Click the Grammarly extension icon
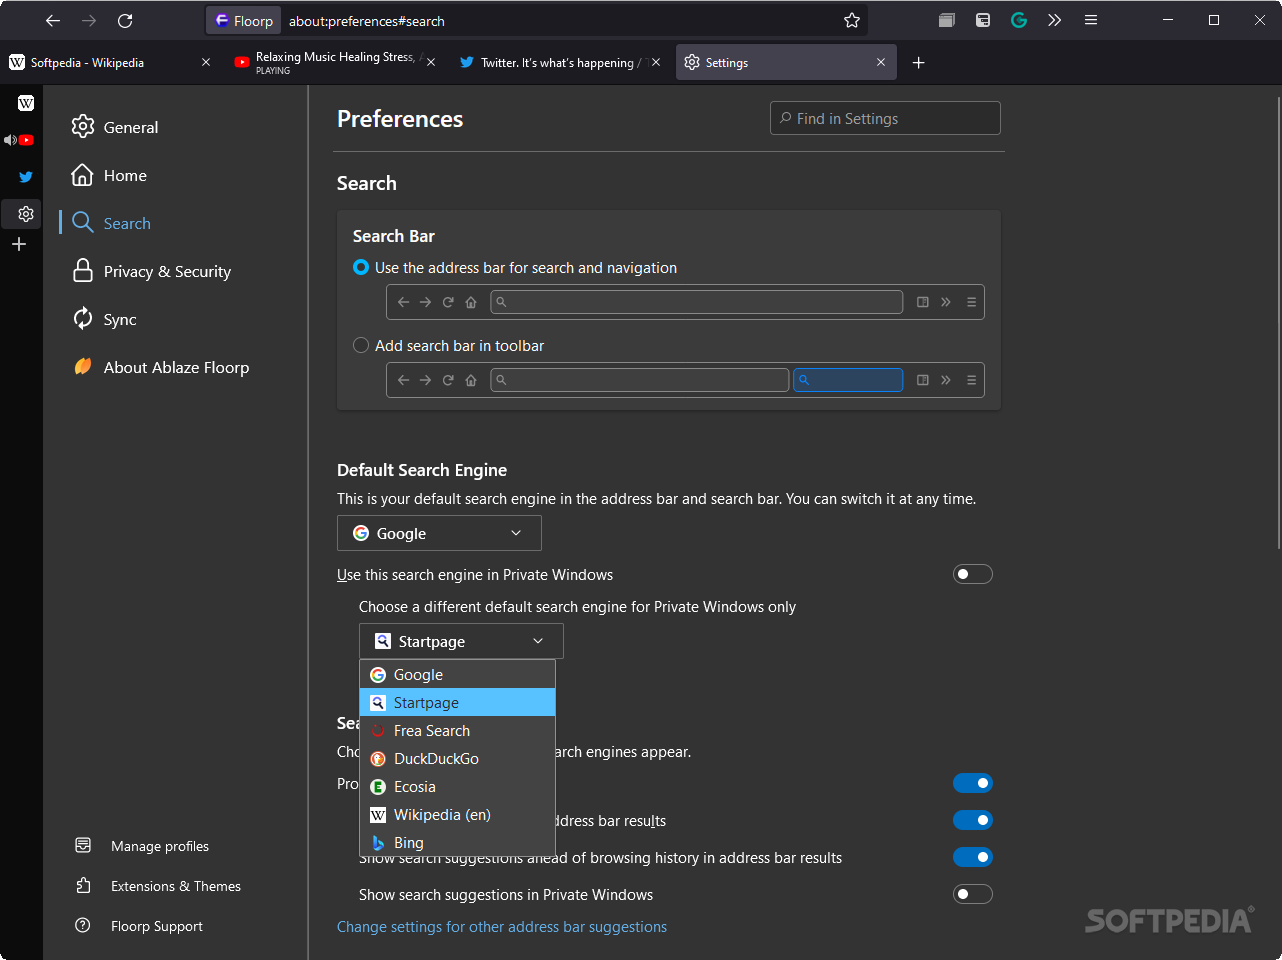Screen dimensions: 1282x960 tap(1019, 20)
